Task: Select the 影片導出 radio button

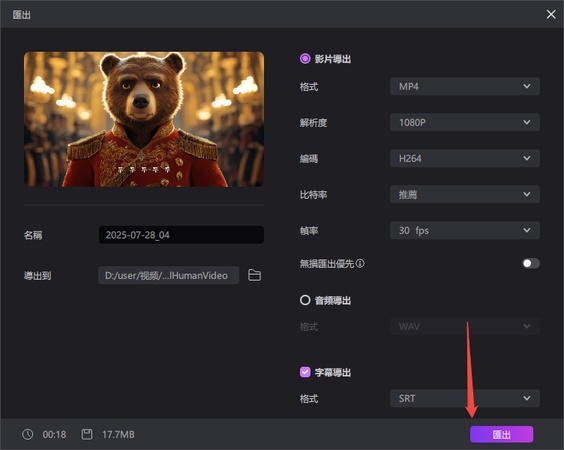Action: click(305, 59)
